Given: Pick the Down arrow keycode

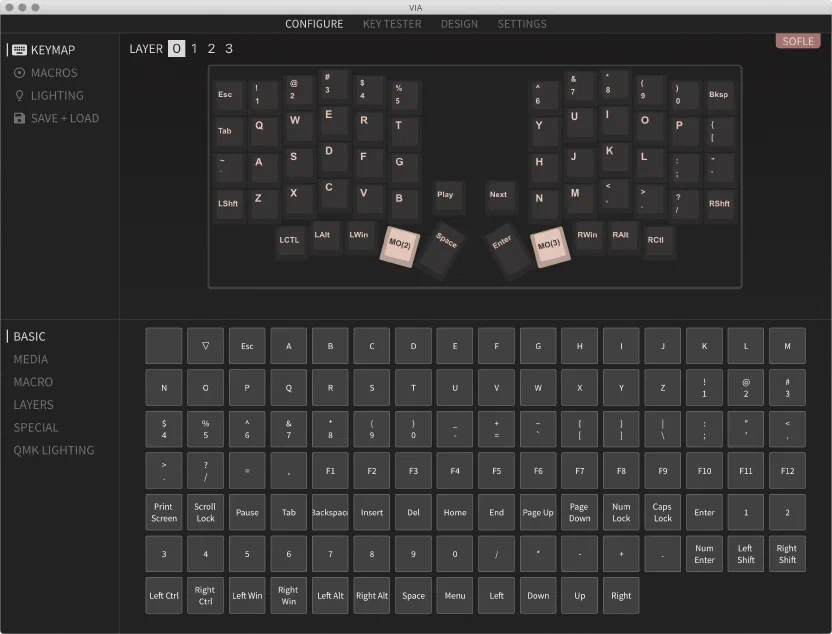Looking at the screenshot, I should (538, 596).
